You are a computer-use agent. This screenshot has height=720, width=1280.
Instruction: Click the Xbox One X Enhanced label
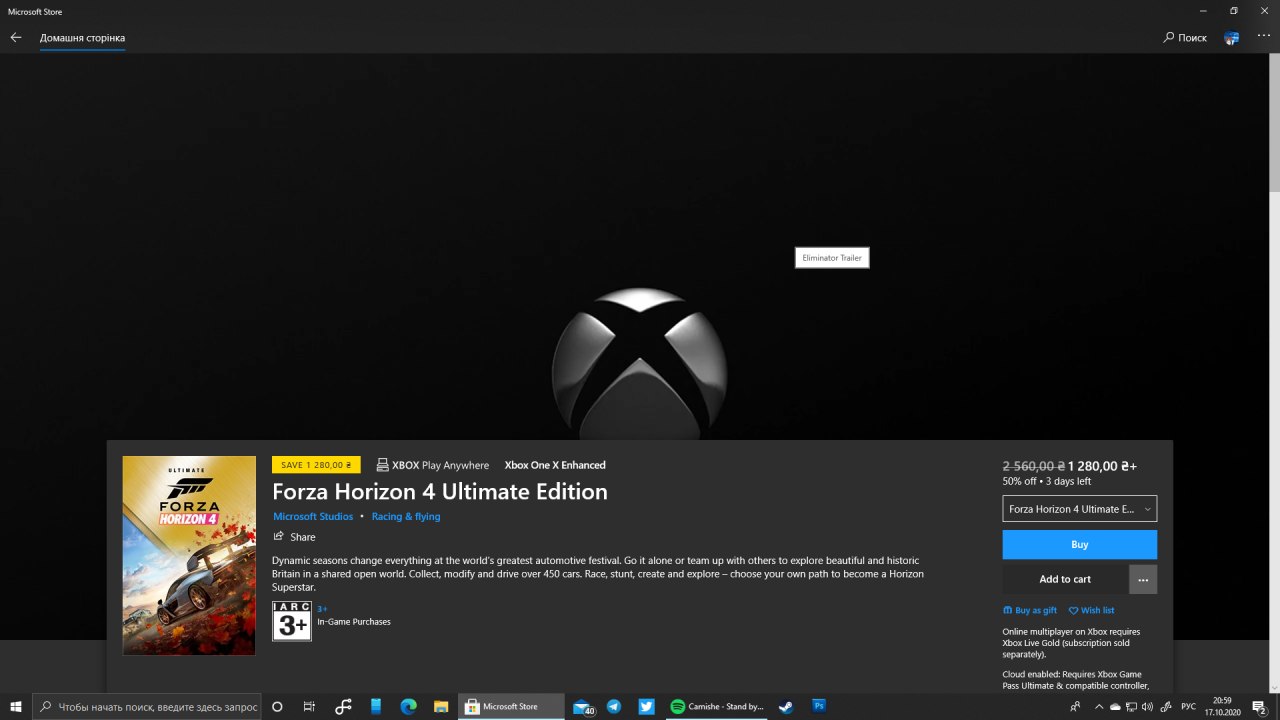pyautogui.click(x=555, y=465)
